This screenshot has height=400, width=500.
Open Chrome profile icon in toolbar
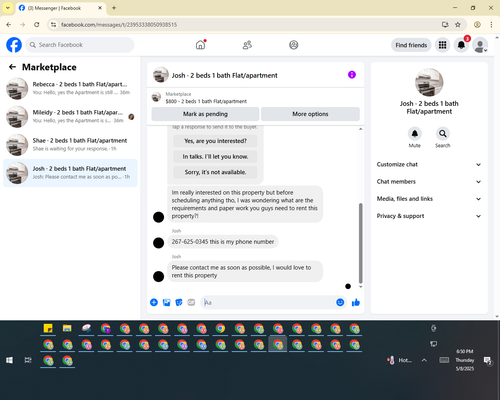[x=477, y=24]
